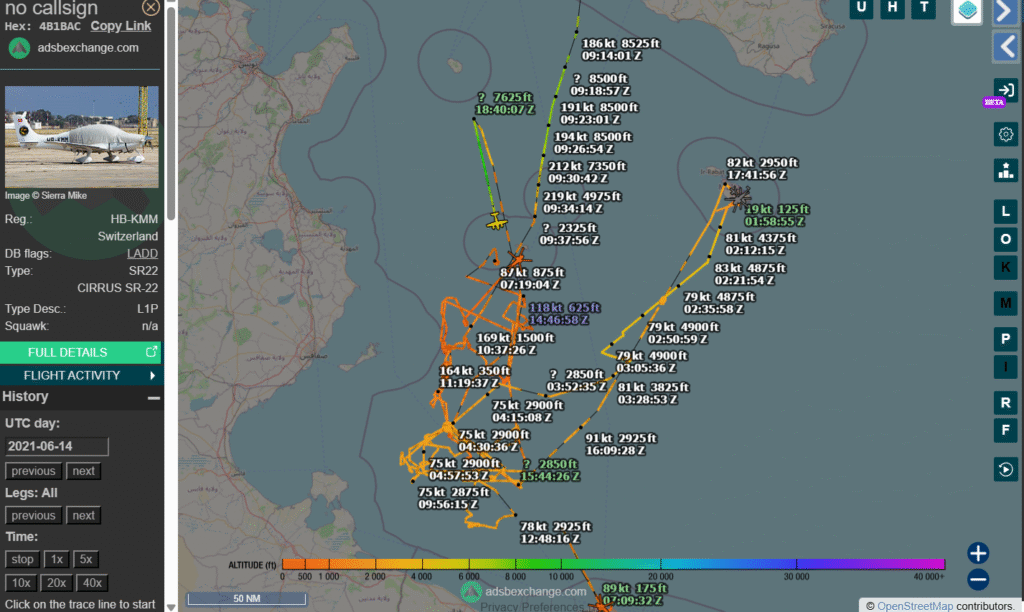Screen dimensions: 1024x612
Task: Click the UTC day date field
Action: 57,447
